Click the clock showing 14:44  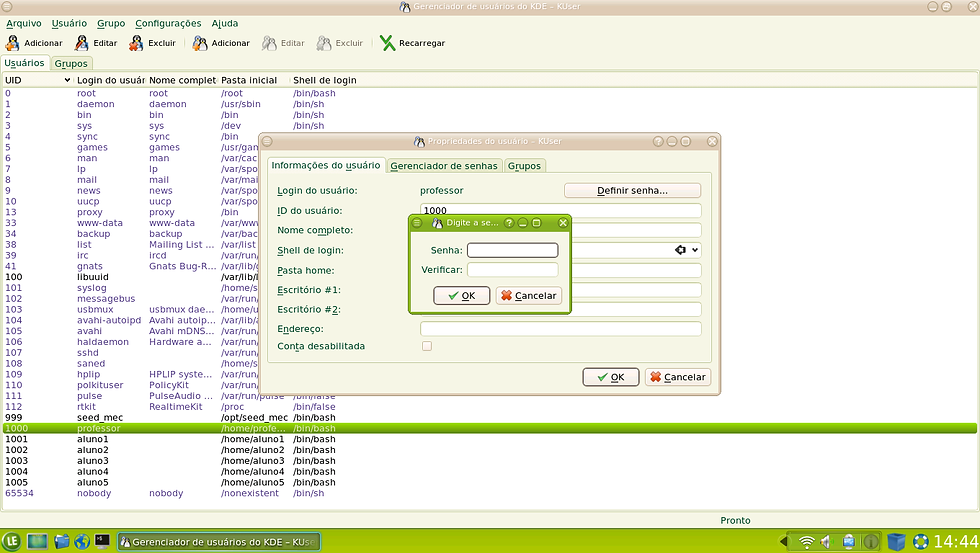(956, 541)
